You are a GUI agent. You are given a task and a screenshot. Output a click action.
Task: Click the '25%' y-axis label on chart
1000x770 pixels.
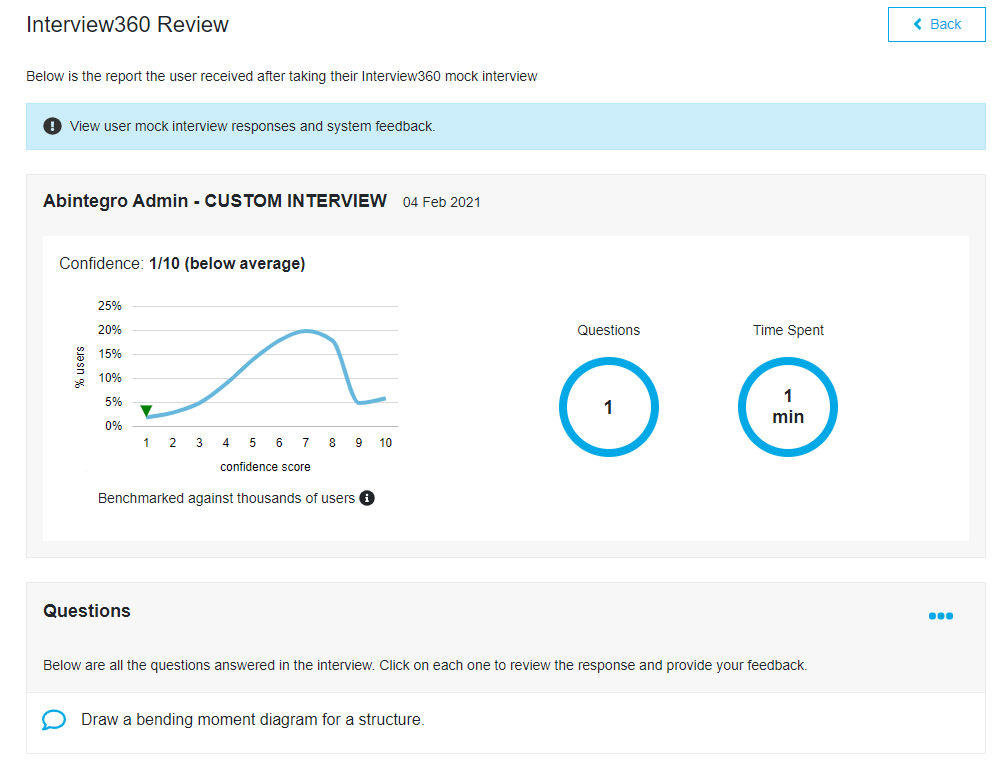(x=110, y=306)
